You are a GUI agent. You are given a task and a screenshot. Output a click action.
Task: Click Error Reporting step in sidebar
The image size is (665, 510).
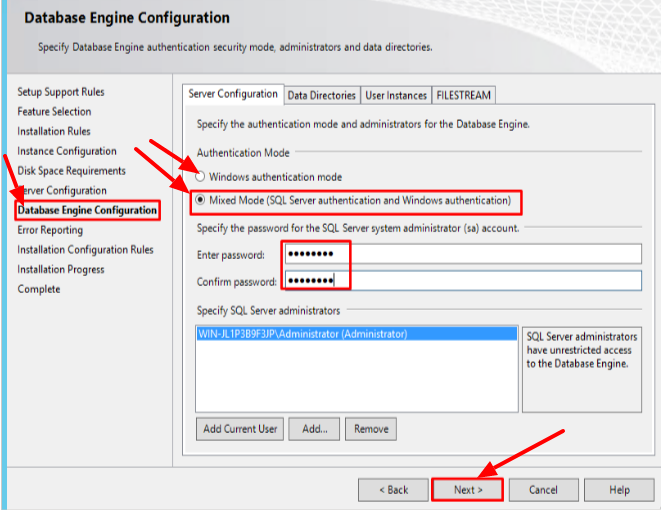[50, 230]
